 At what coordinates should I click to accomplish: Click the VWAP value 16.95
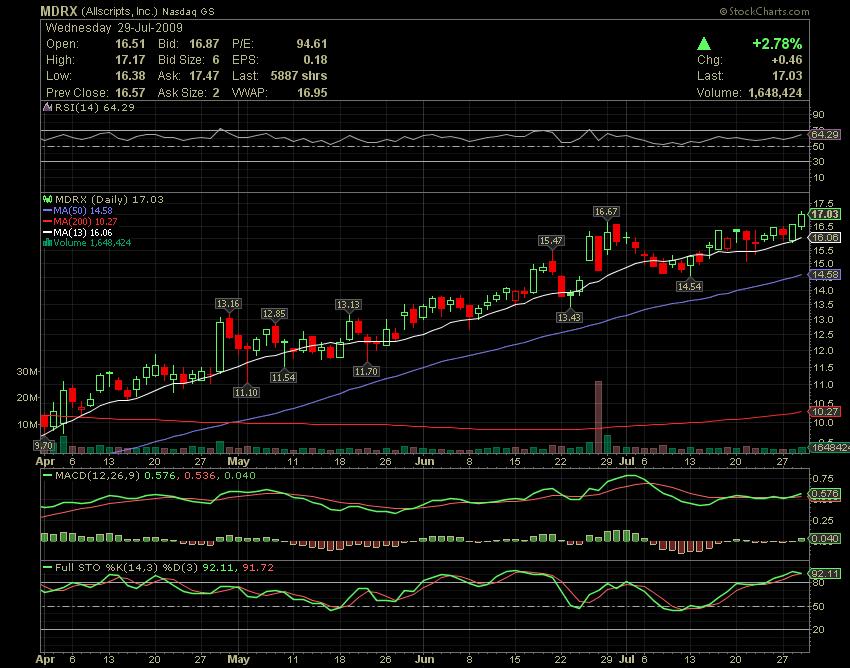pyautogui.click(x=312, y=93)
